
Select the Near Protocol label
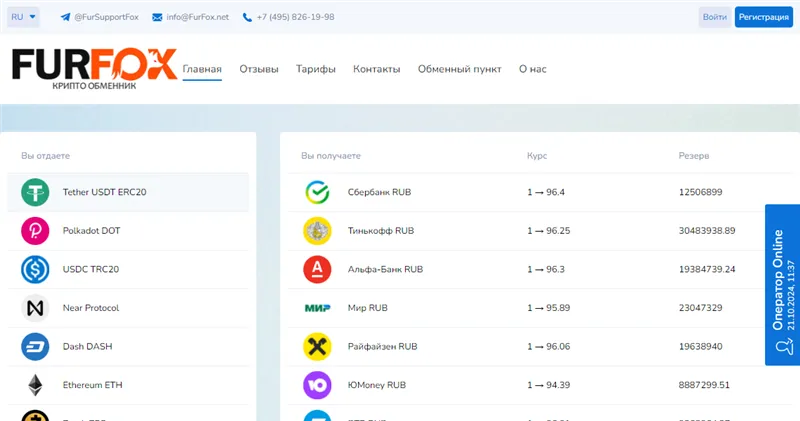pyautogui.click(x=91, y=308)
